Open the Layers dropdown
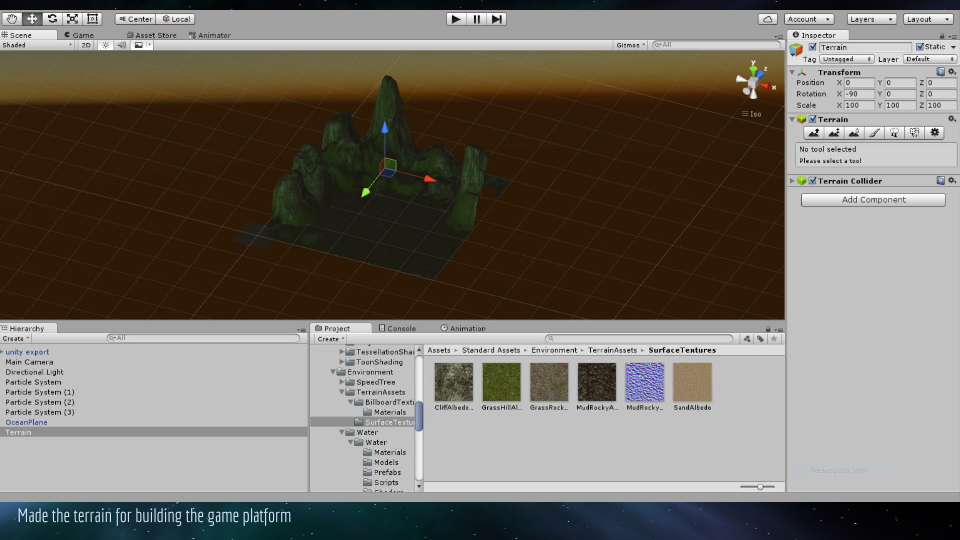 pyautogui.click(x=872, y=19)
